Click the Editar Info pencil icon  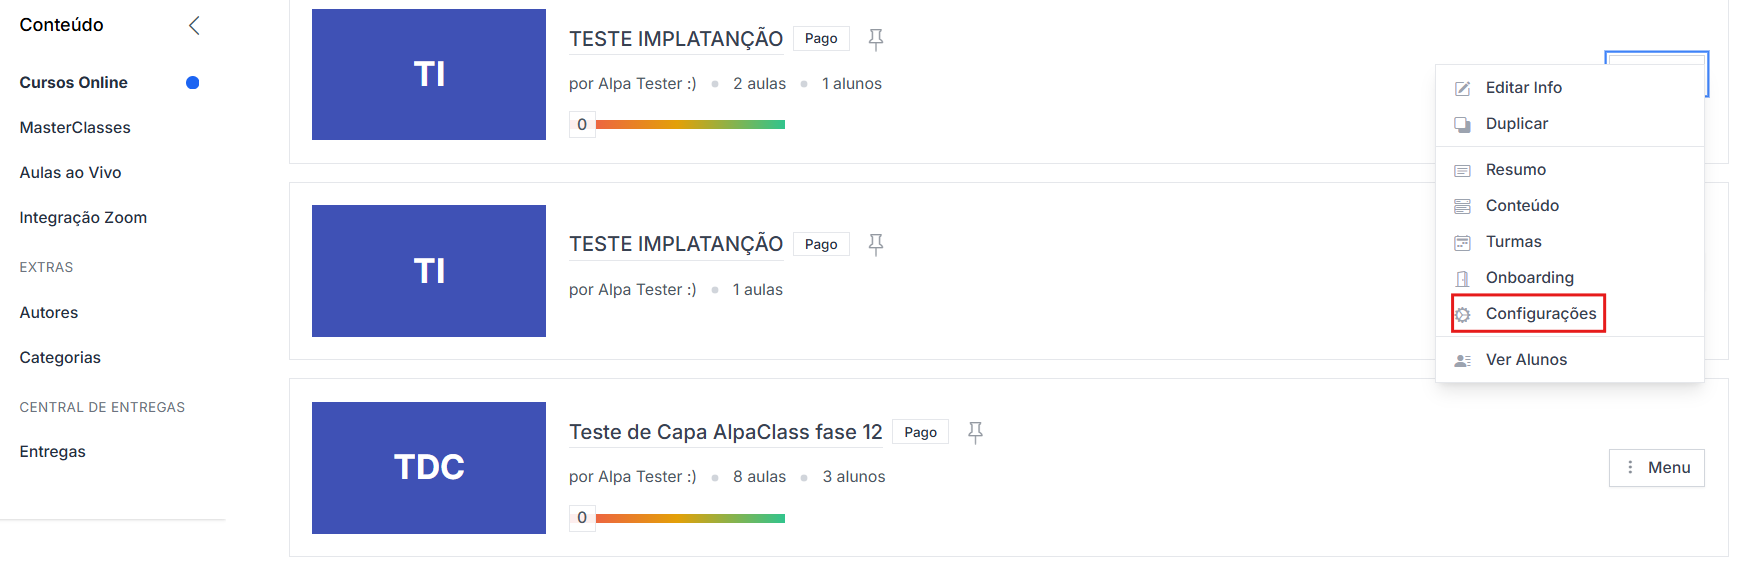[1462, 88]
